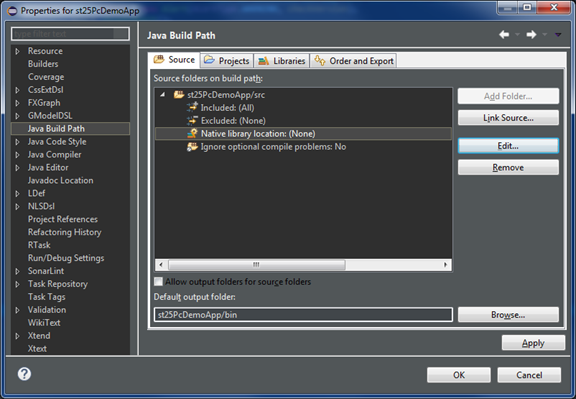Switch to the Projects tab

point(227,61)
